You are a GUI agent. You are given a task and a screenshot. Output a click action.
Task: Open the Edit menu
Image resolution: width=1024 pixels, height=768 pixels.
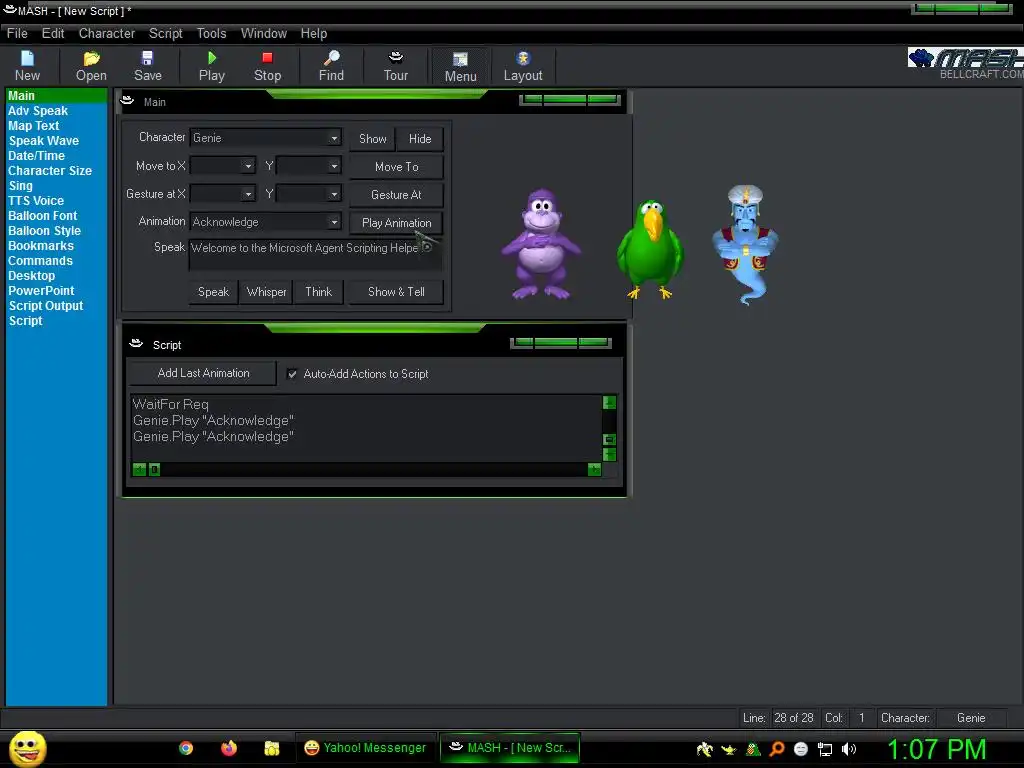(x=53, y=33)
